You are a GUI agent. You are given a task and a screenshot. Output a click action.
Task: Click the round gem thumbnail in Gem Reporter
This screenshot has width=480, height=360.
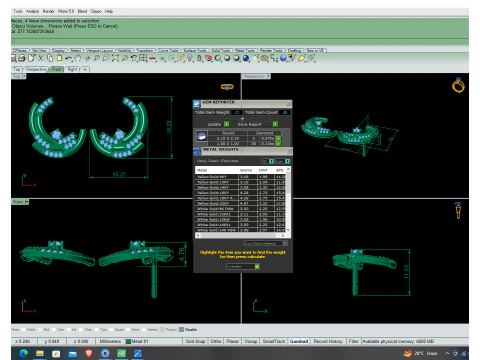pyautogui.click(x=201, y=136)
